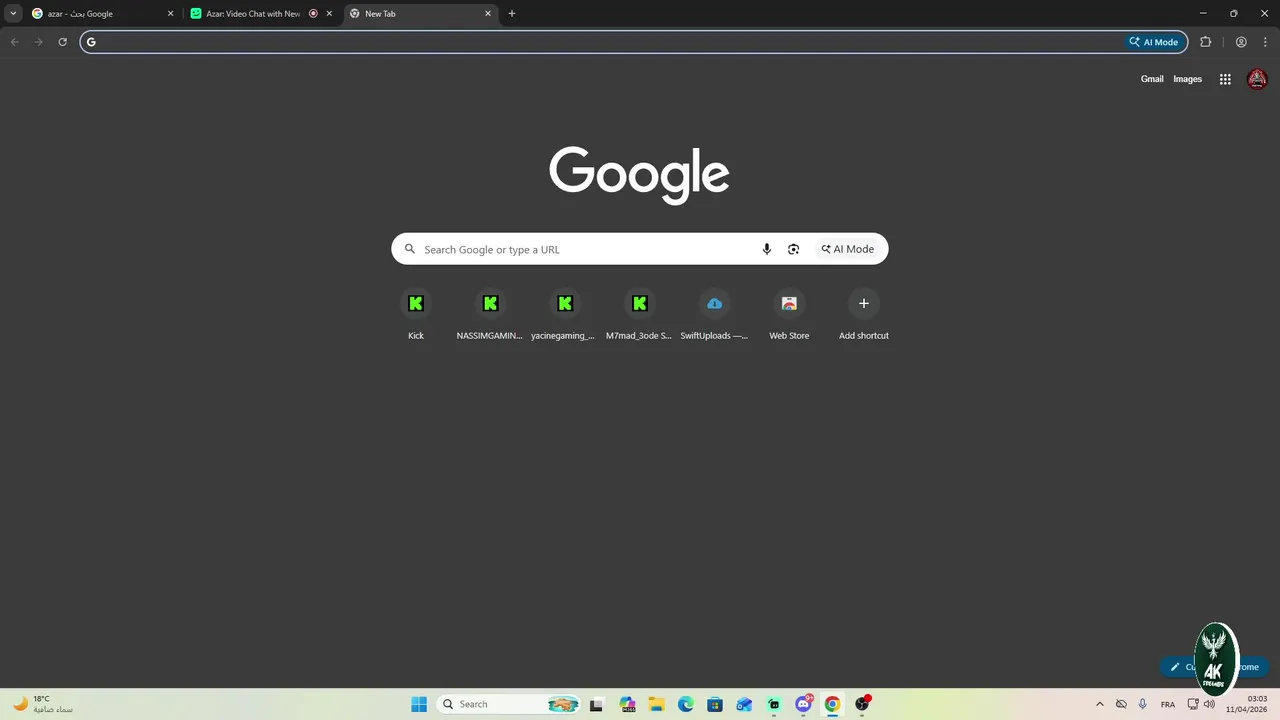This screenshot has width=1280, height=720.
Task: Click the microphone tray icon
Action: click(x=1143, y=704)
